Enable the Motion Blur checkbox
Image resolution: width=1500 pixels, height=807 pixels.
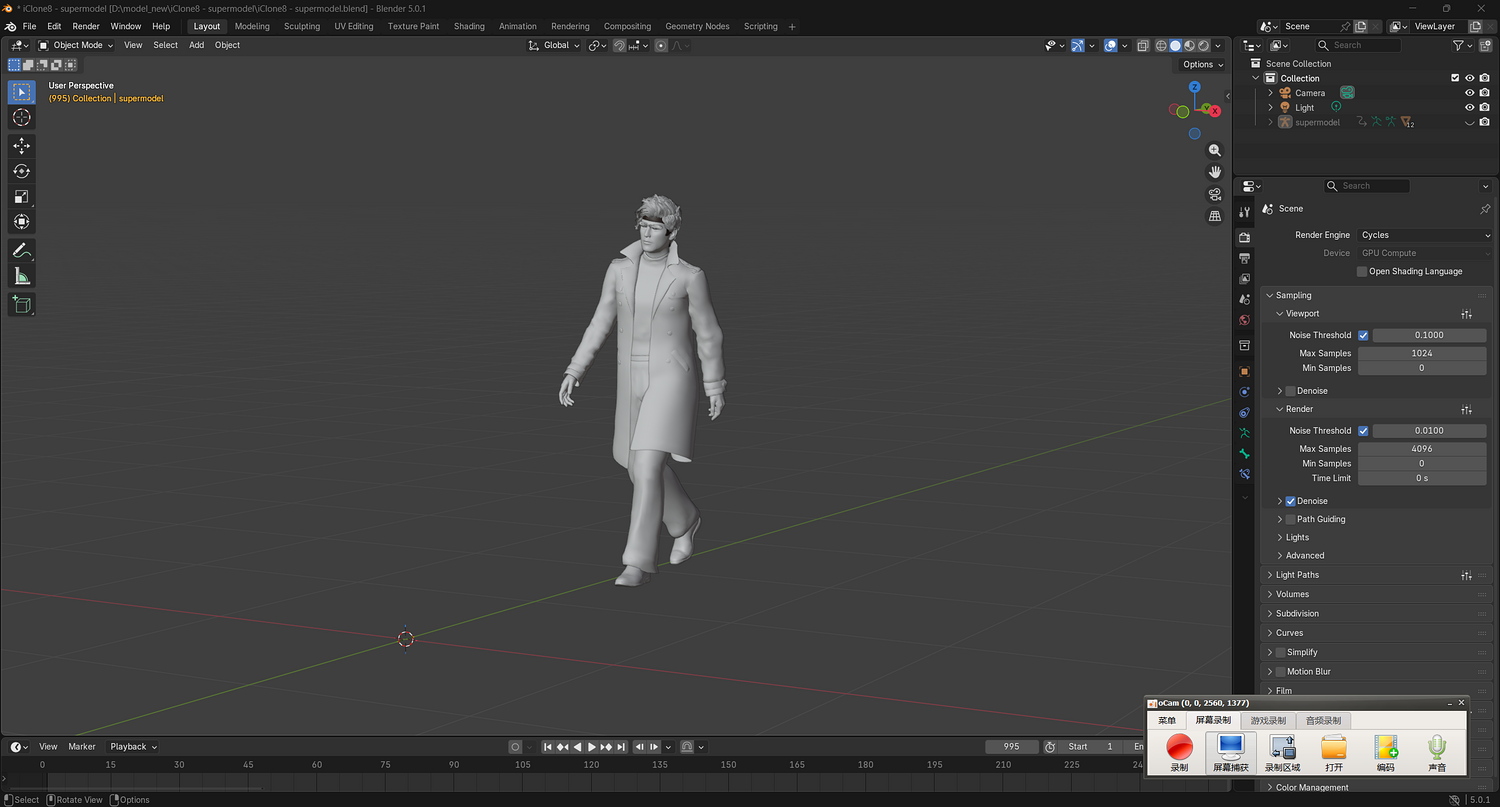1281,672
